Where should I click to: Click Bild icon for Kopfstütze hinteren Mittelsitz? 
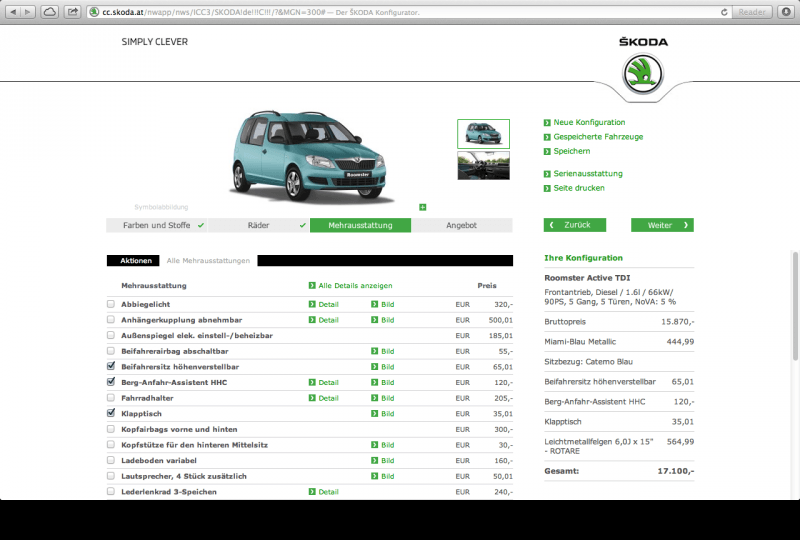click(374, 445)
